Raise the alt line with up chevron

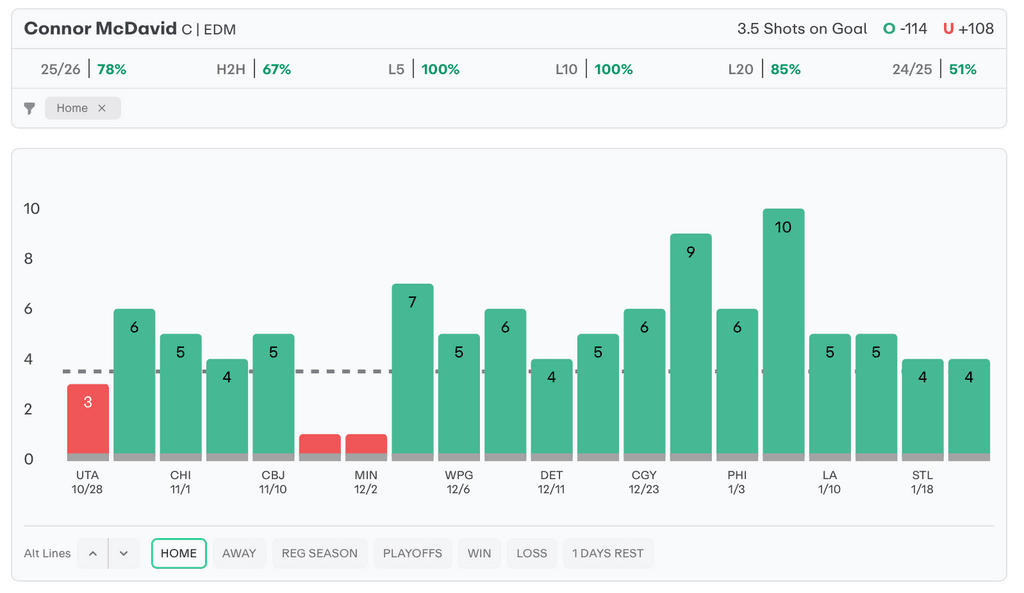(x=93, y=553)
